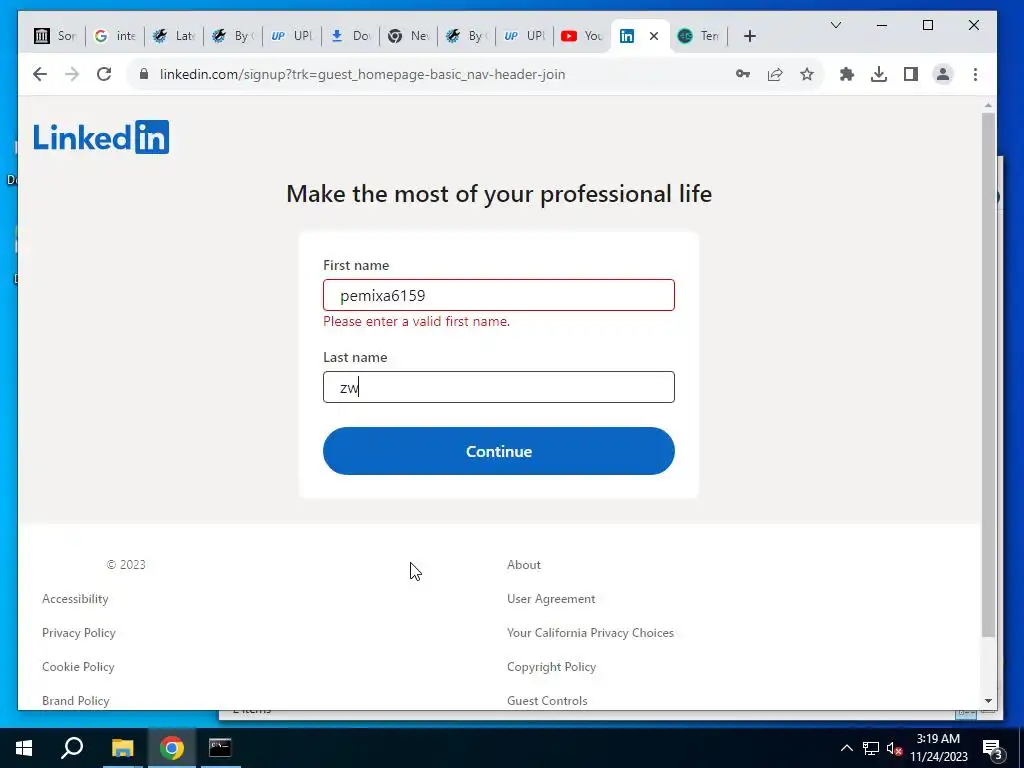View site info lock icon

(144, 74)
